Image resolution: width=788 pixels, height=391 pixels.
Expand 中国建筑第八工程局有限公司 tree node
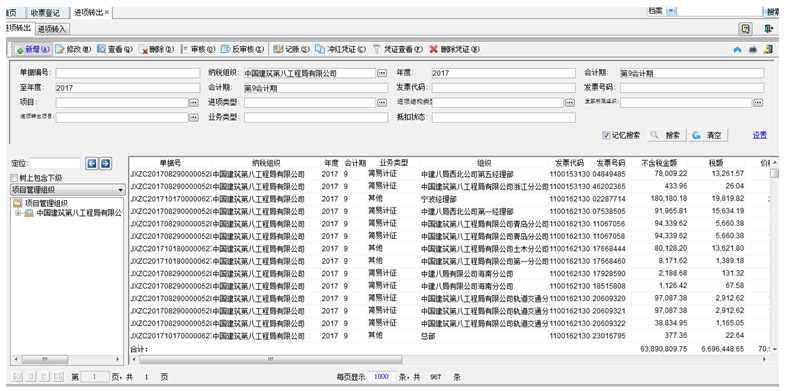tap(18, 213)
